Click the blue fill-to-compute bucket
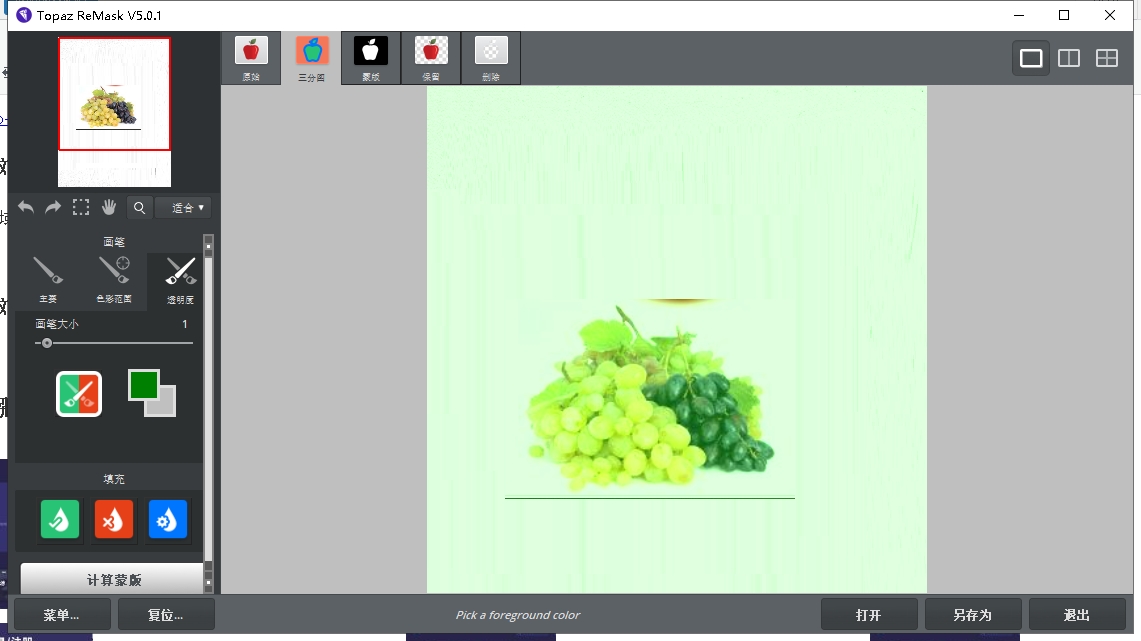 (x=167, y=519)
